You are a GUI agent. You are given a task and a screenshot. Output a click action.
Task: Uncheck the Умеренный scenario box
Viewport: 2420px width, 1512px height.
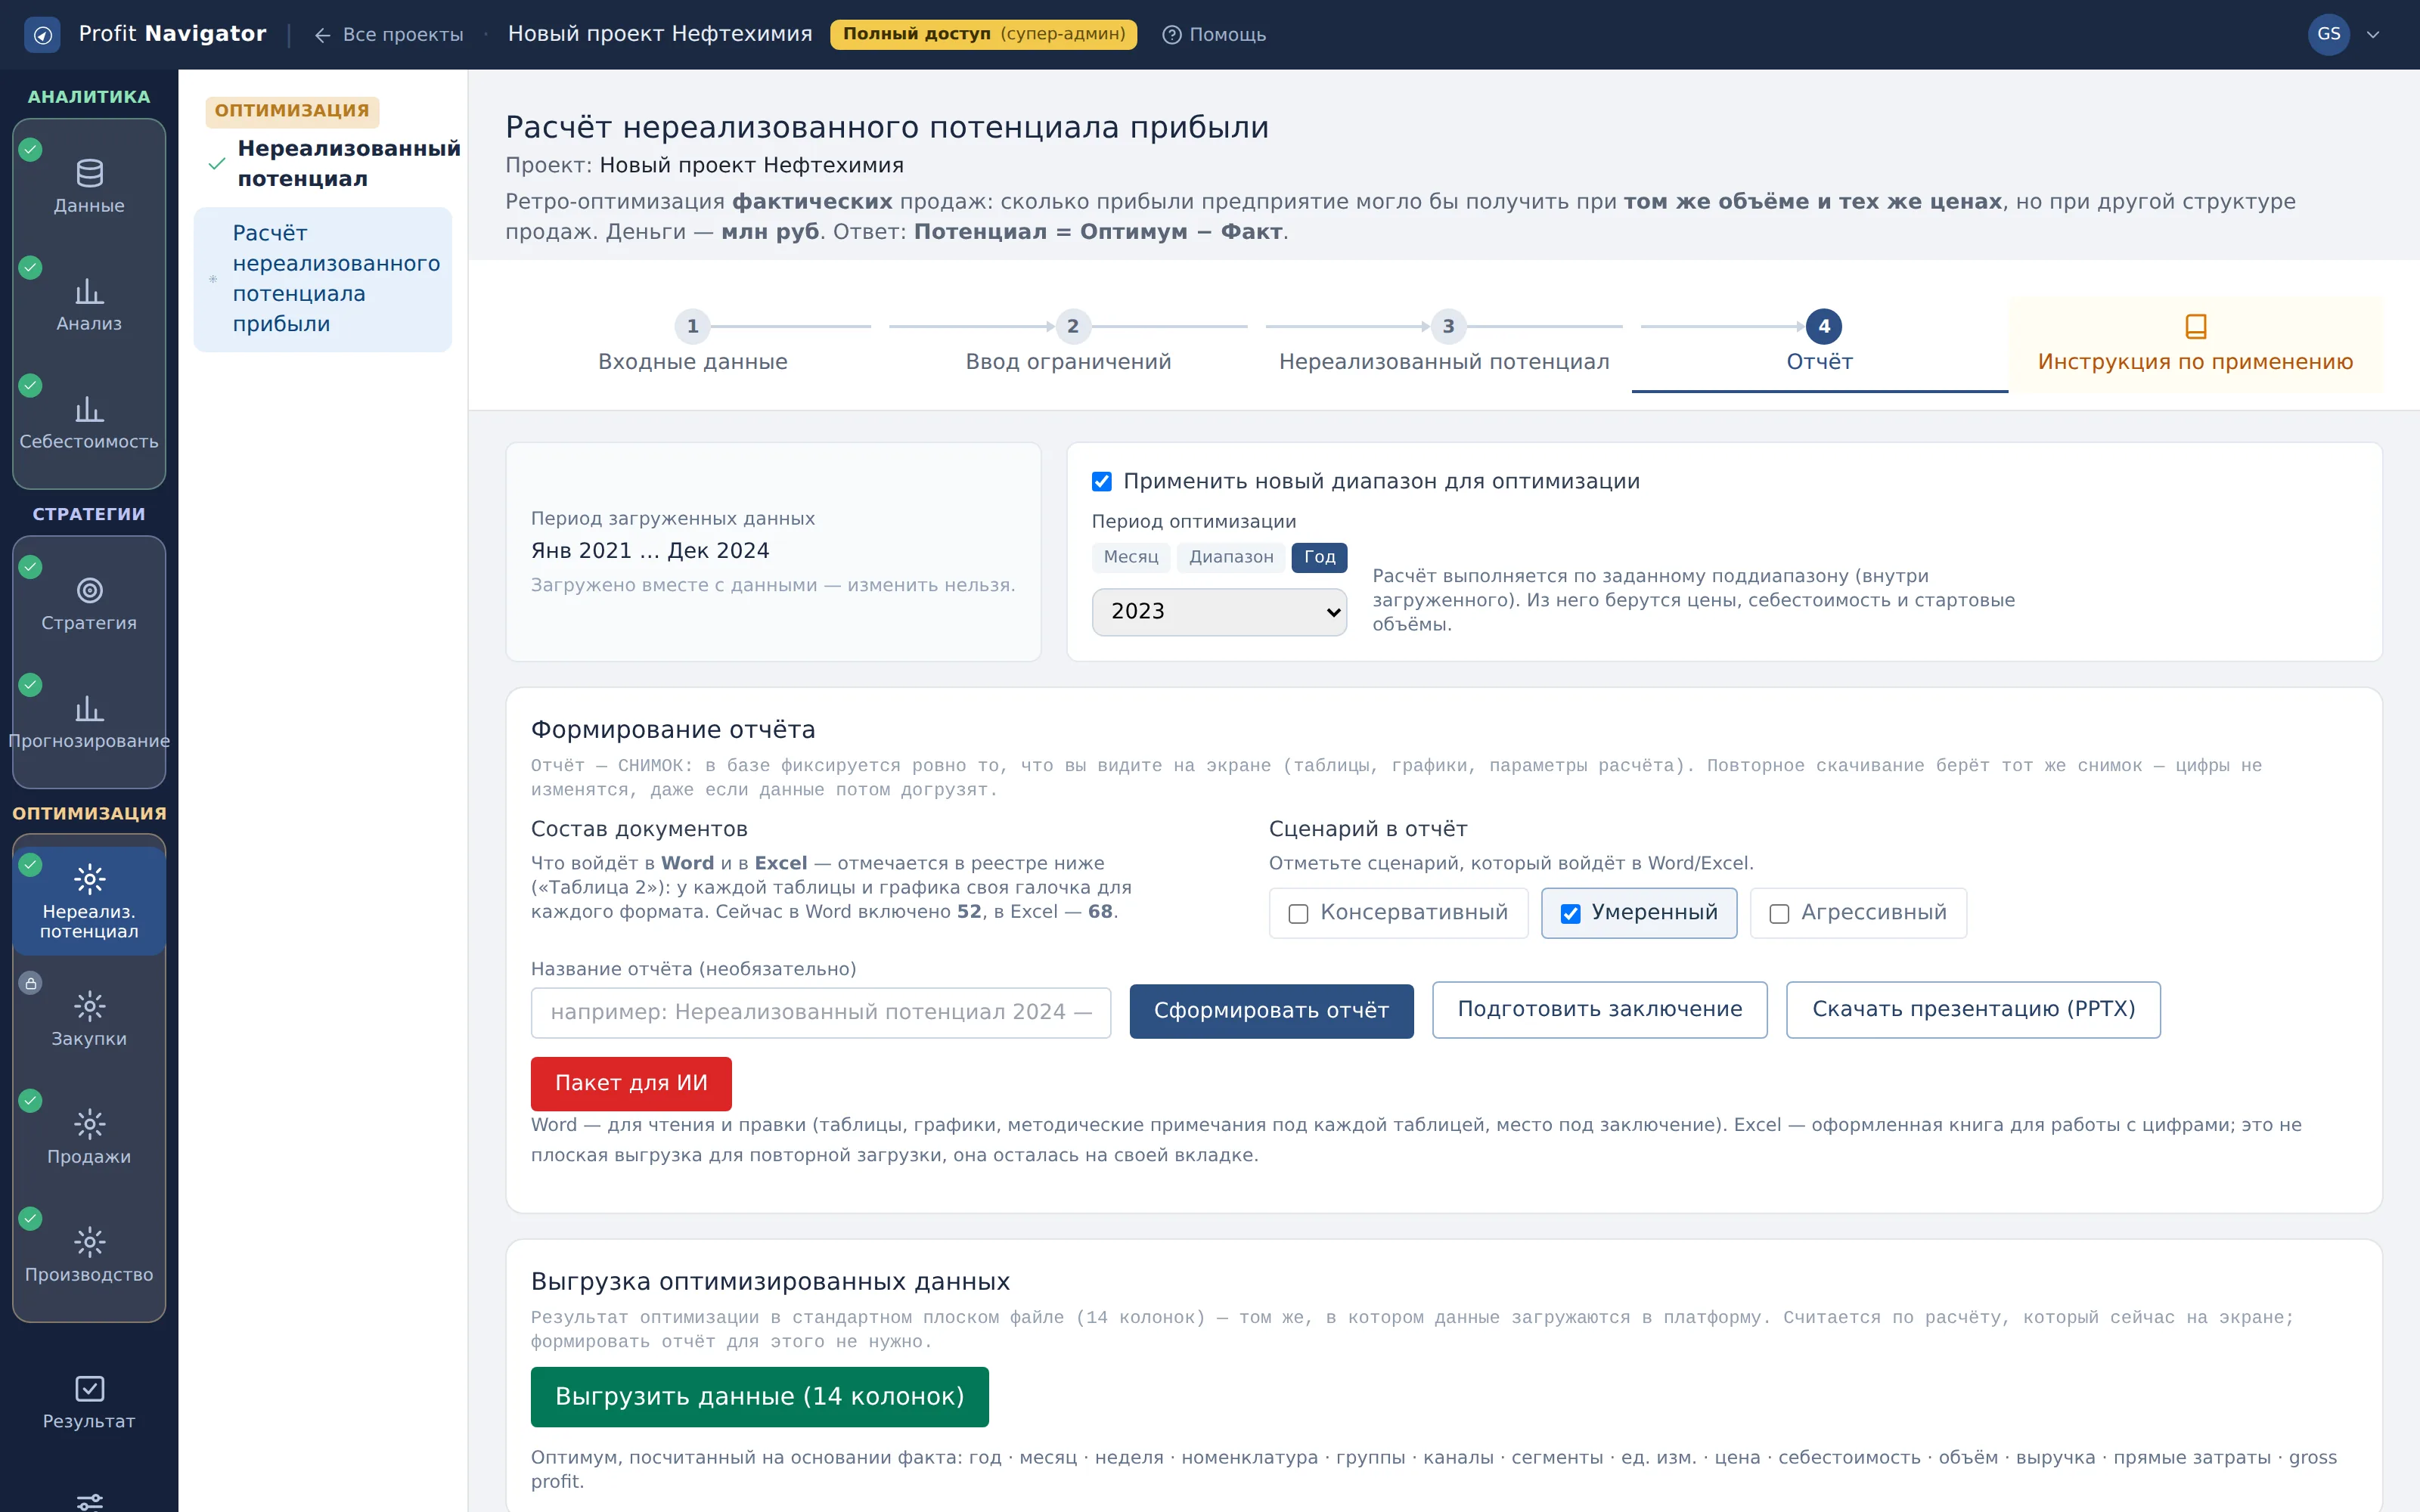click(1570, 914)
